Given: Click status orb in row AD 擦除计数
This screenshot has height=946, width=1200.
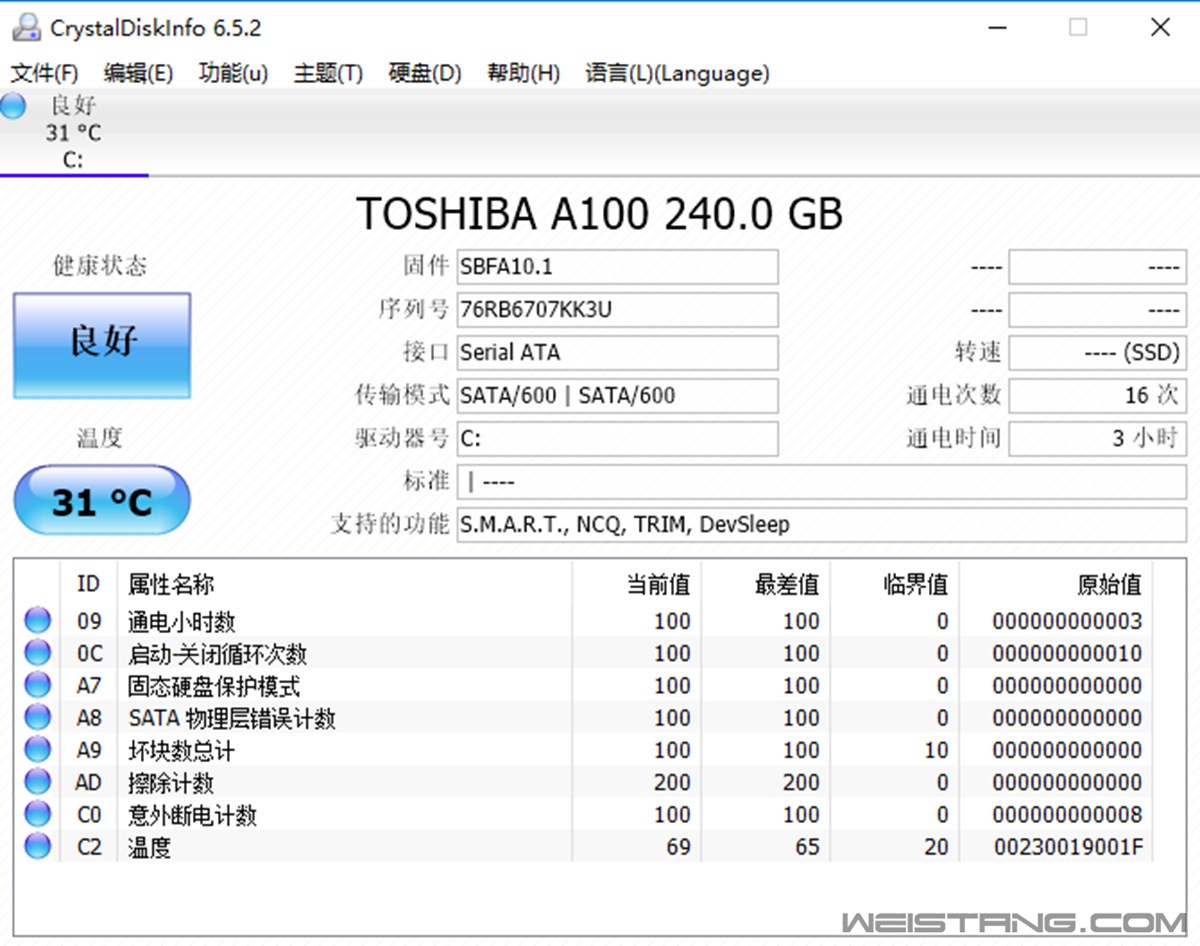Looking at the screenshot, I should [38, 782].
